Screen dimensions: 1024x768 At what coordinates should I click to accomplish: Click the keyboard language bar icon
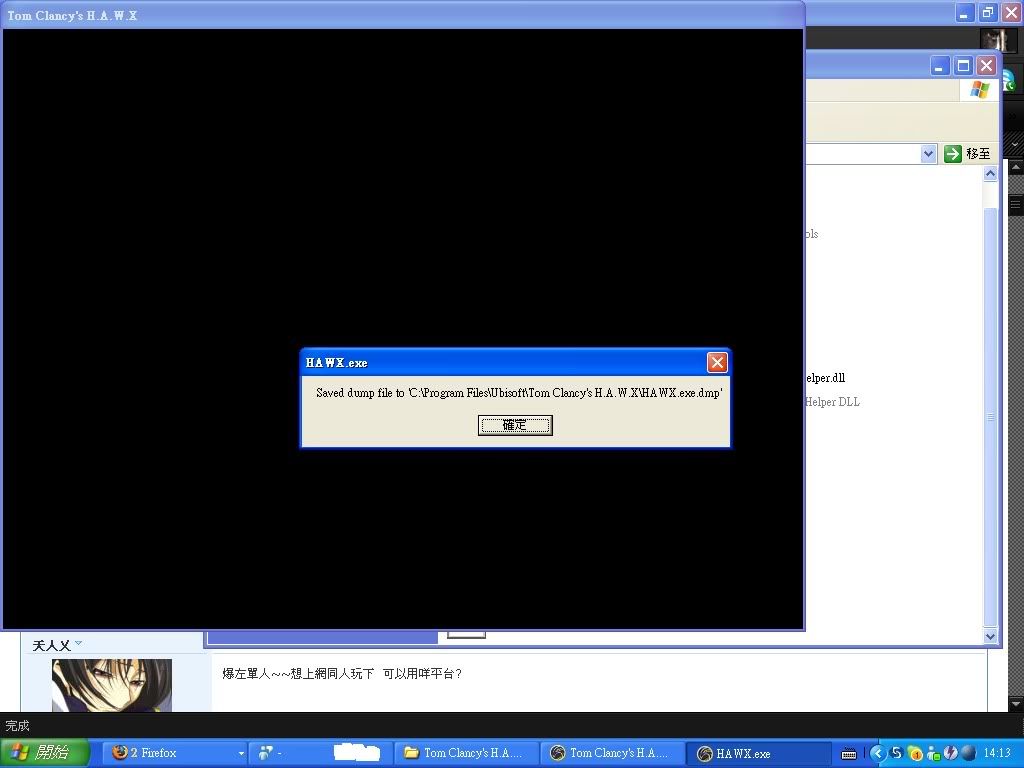[848, 754]
